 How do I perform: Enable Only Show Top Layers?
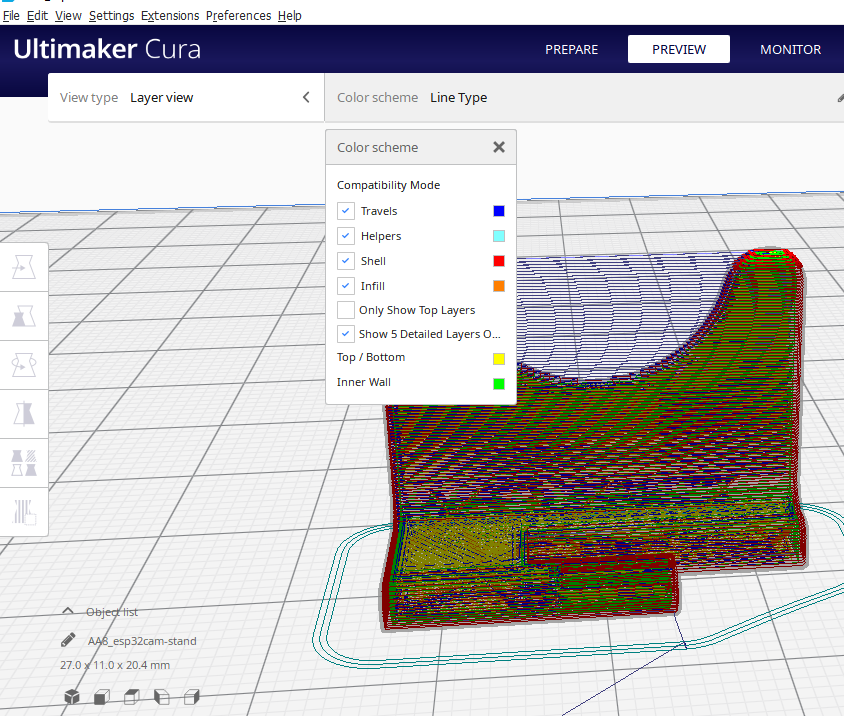tap(346, 310)
